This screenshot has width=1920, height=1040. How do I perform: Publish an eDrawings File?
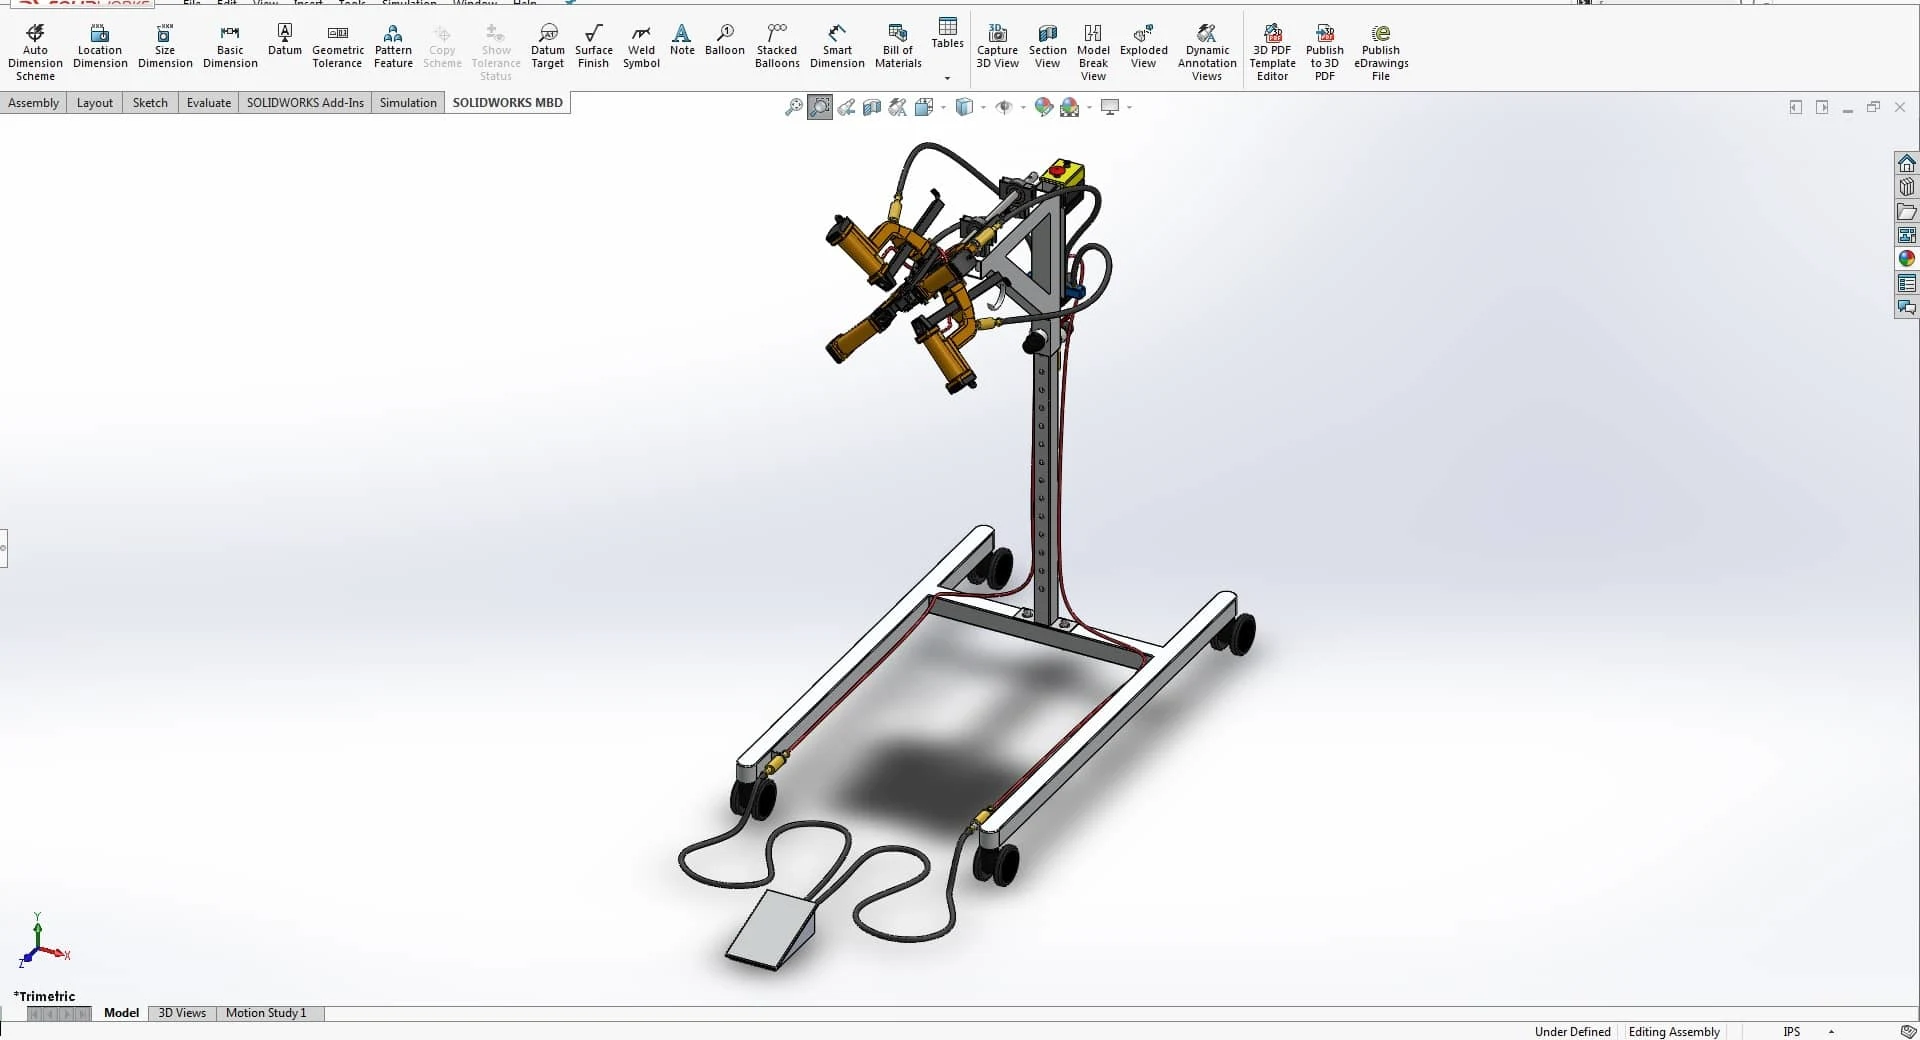[1381, 52]
